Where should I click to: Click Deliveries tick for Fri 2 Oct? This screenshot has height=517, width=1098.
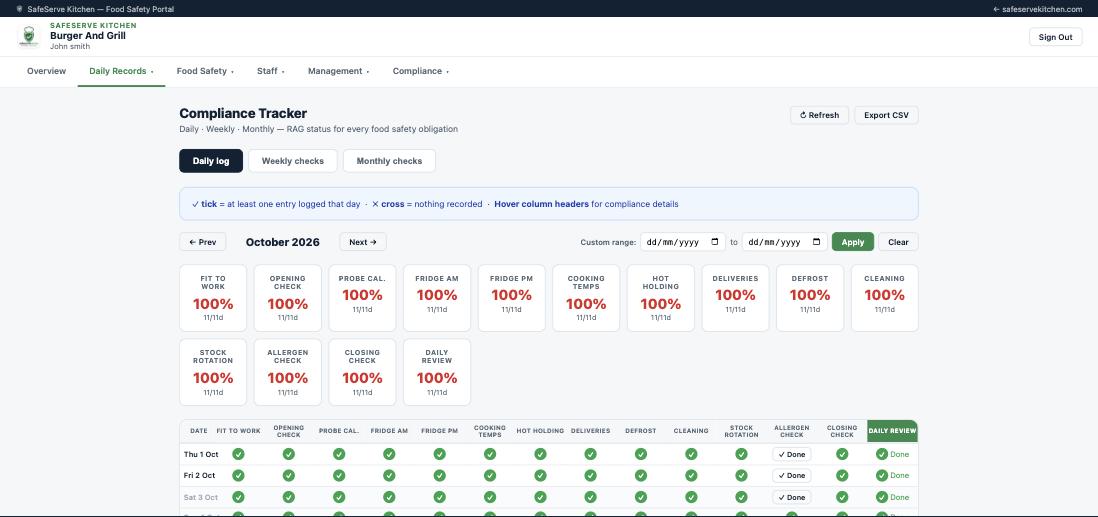(590, 475)
